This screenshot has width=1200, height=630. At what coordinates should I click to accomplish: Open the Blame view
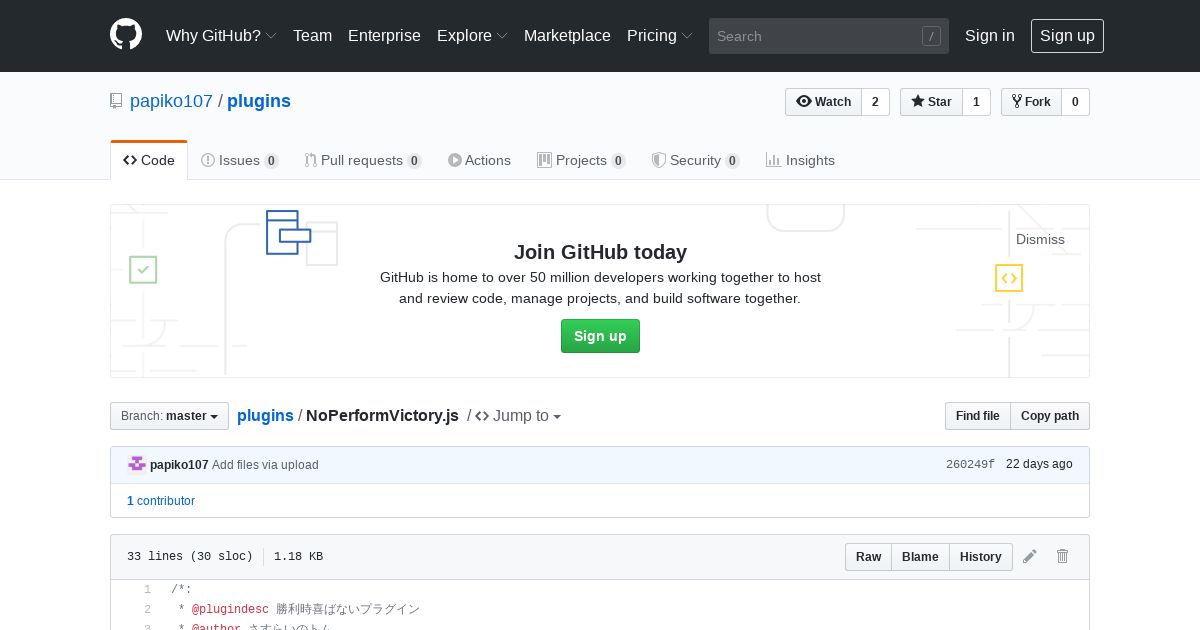[x=920, y=557]
